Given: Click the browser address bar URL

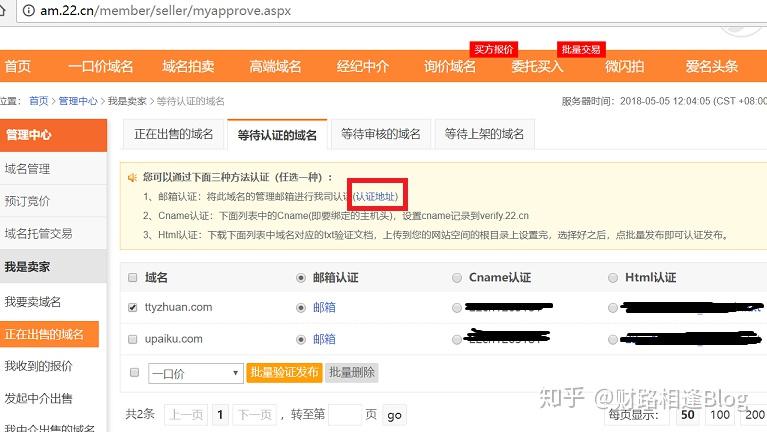Looking at the screenshot, I should click(x=166, y=11).
